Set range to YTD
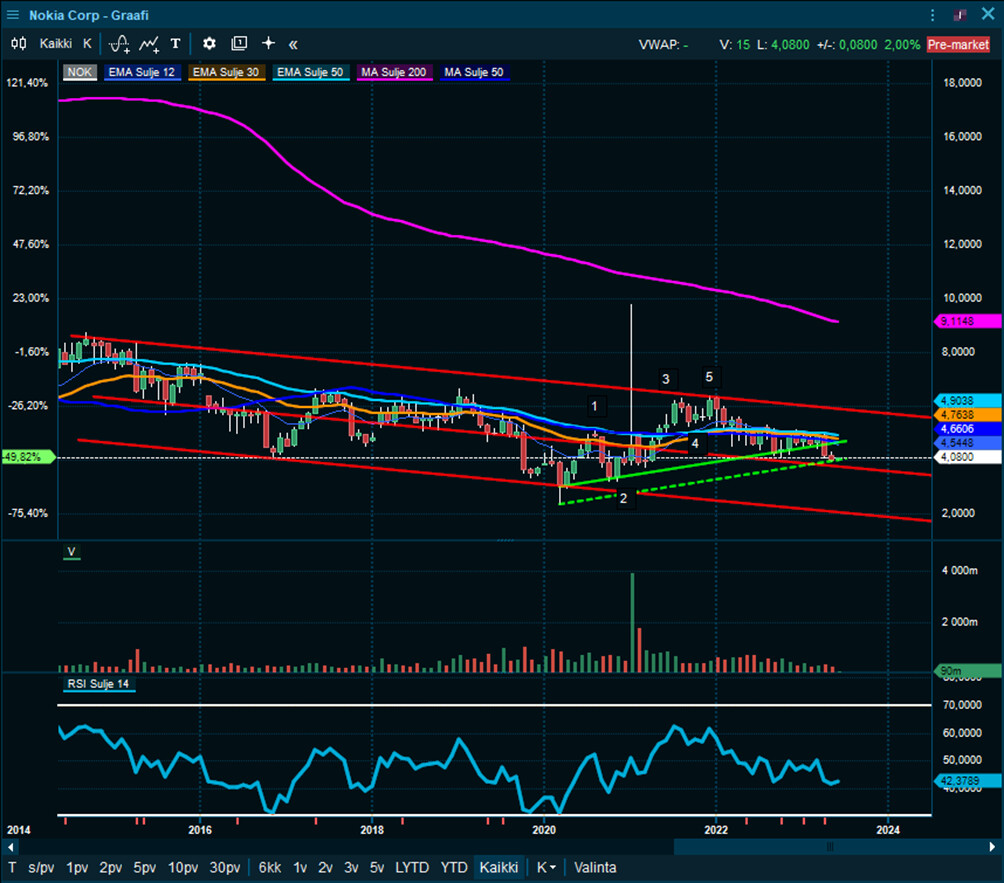The height and width of the screenshot is (883, 1004). [x=453, y=868]
